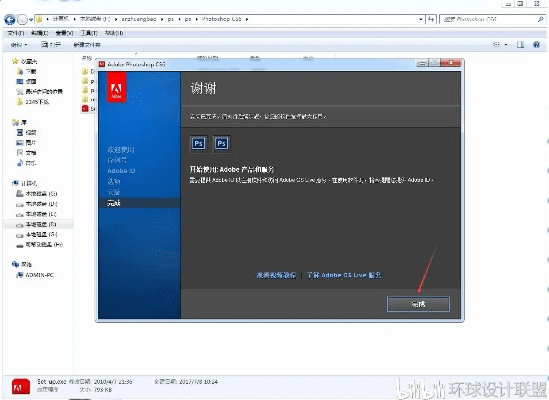Toggle the preview pane icon
Screen dimensions: 549x400
point(520,44)
